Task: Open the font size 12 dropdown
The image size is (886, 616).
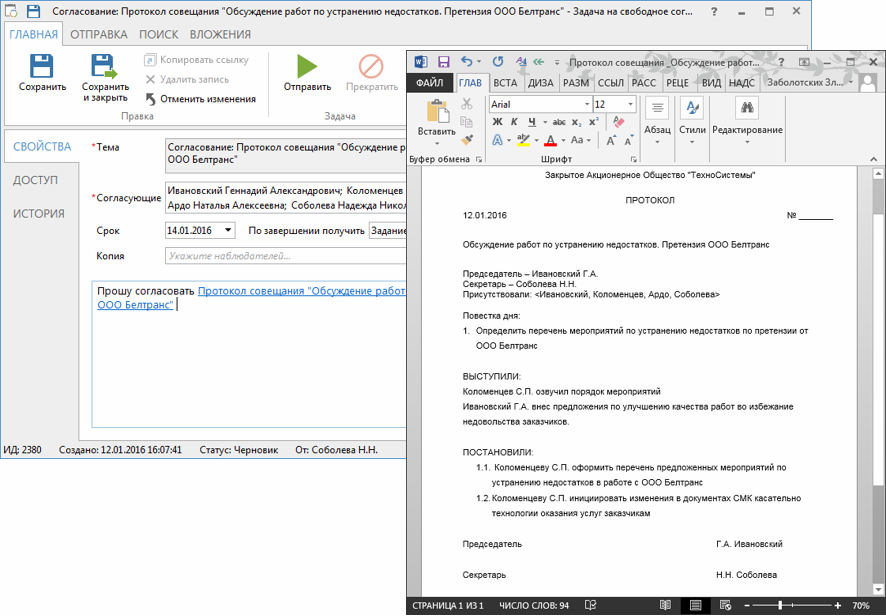Action: pyautogui.click(x=630, y=104)
